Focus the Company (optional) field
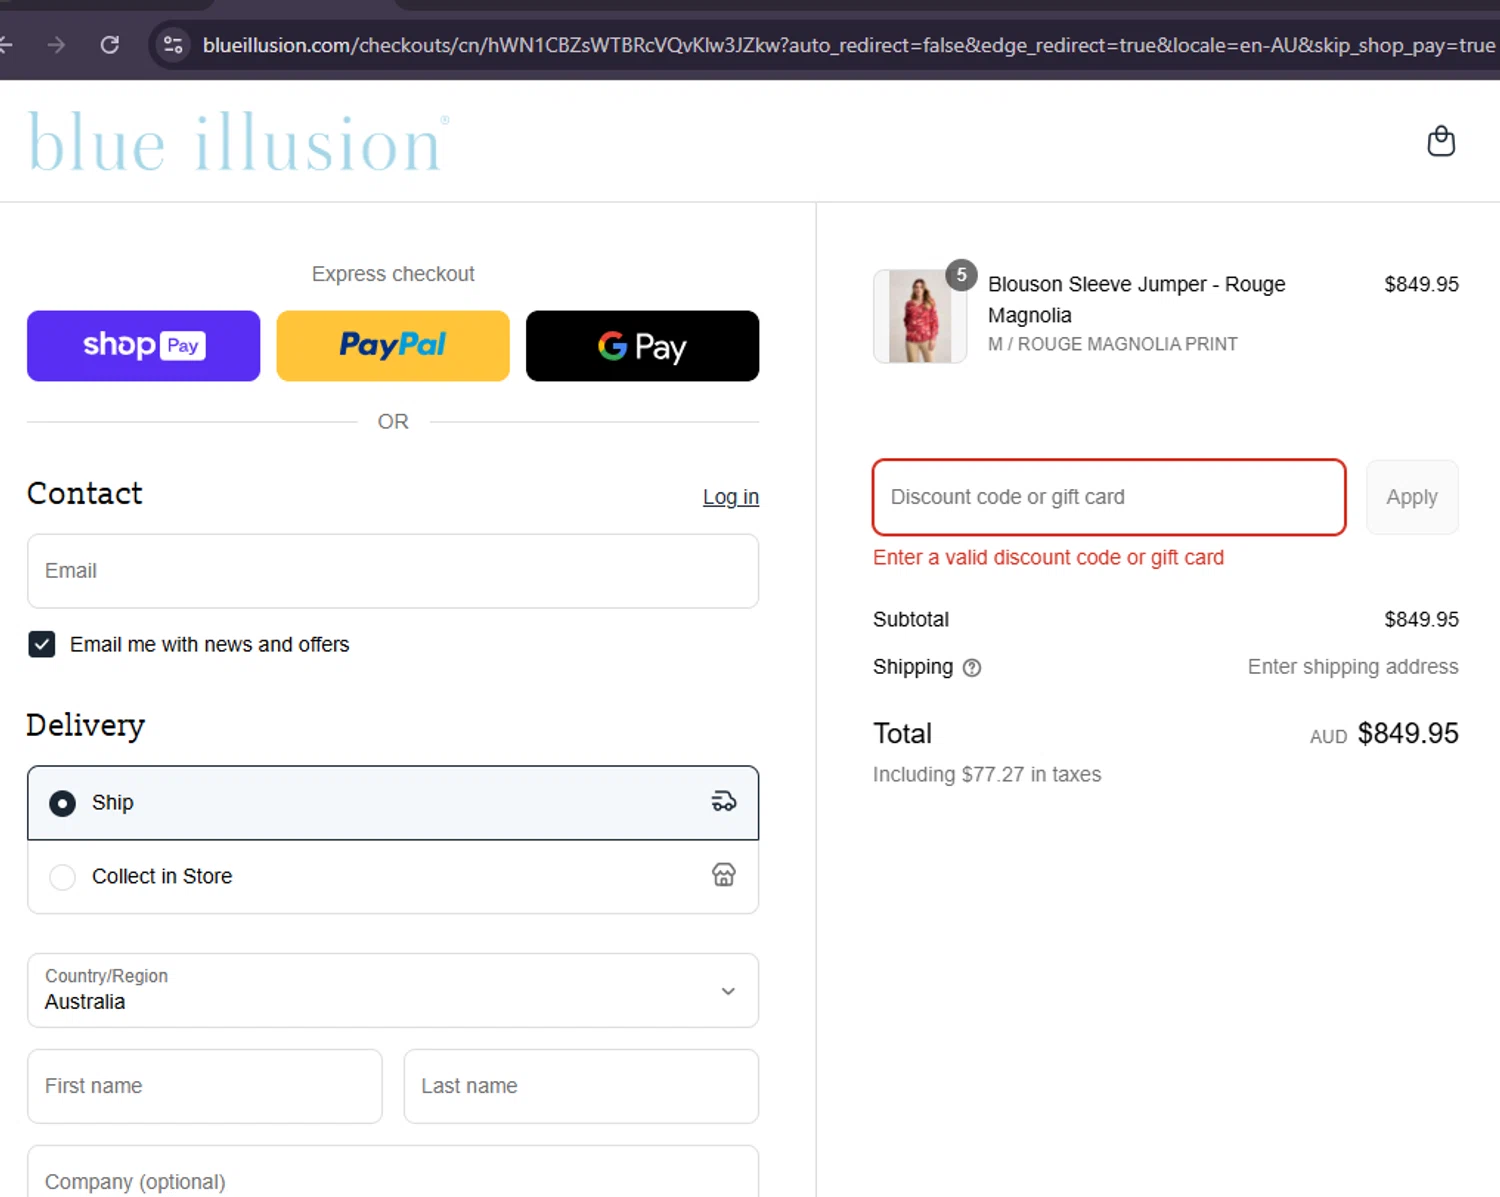 click(x=393, y=1172)
